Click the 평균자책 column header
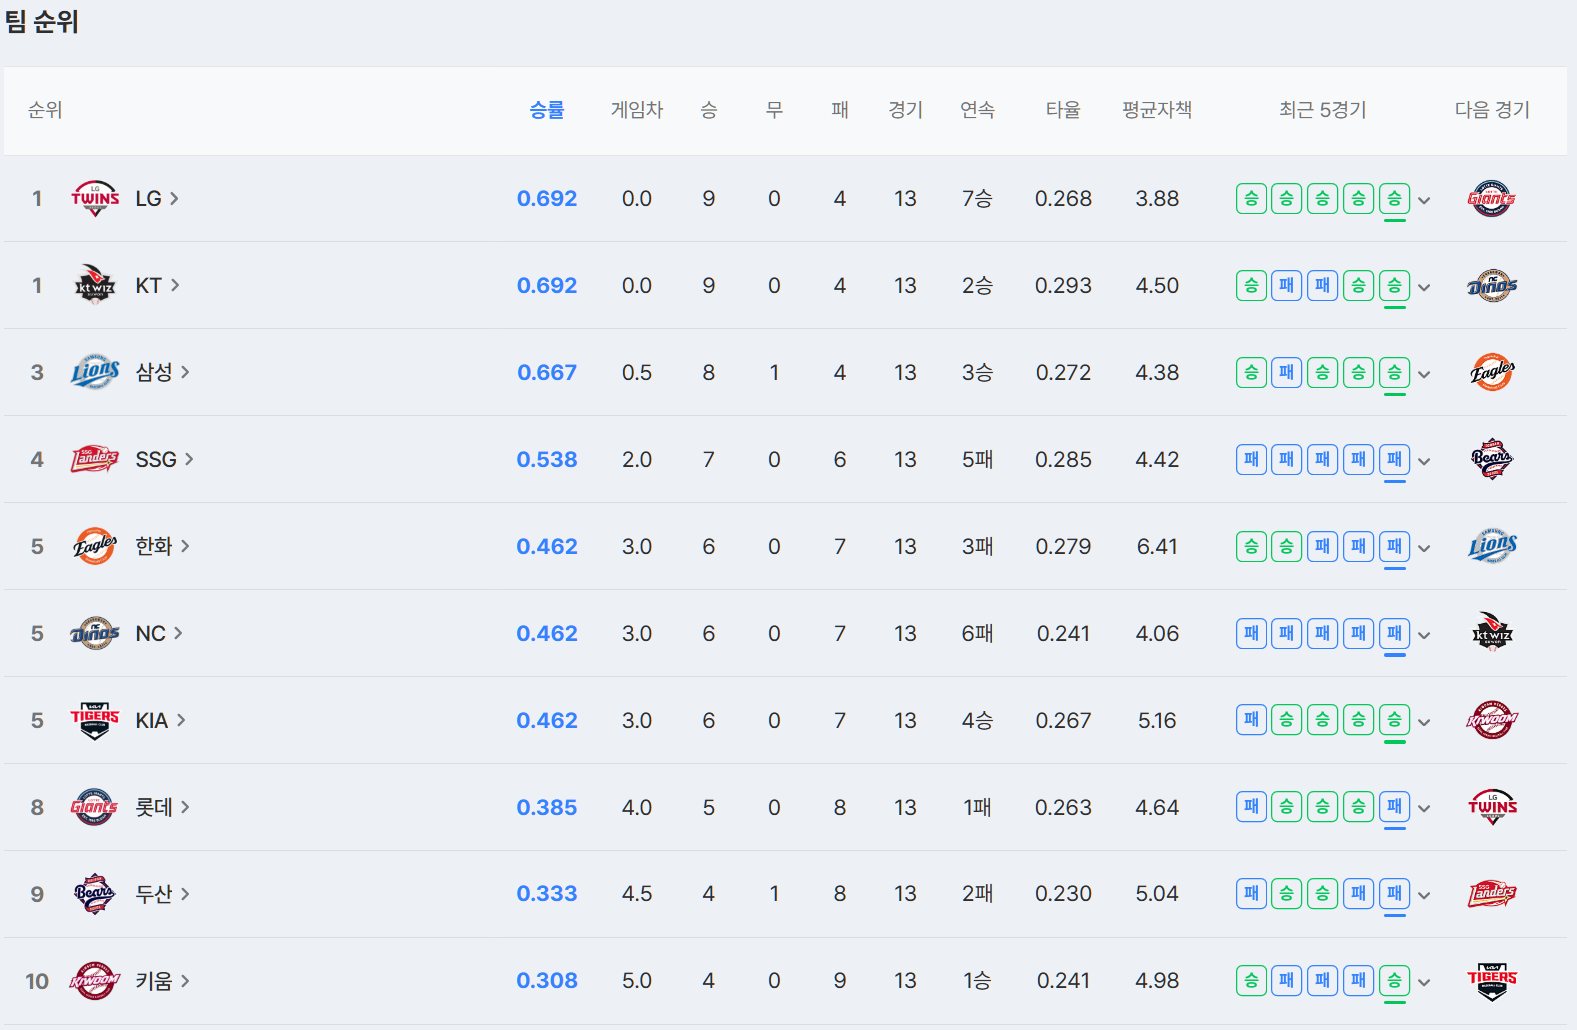 pyautogui.click(x=1156, y=110)
